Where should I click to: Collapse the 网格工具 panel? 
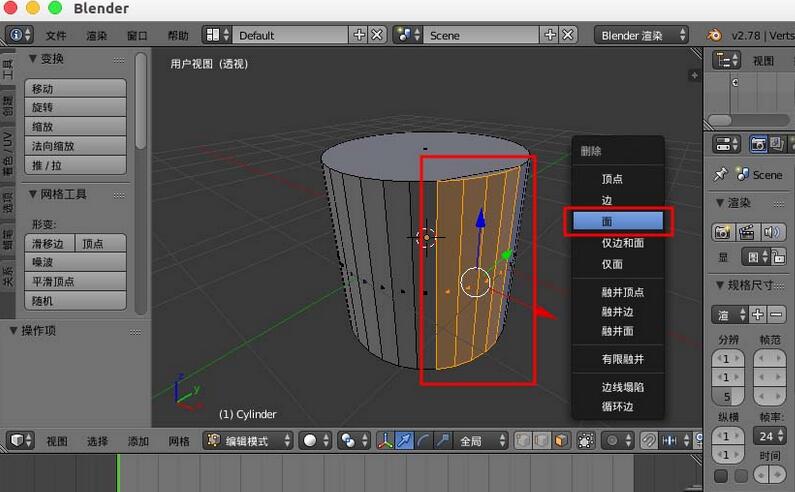pos(32,194)
